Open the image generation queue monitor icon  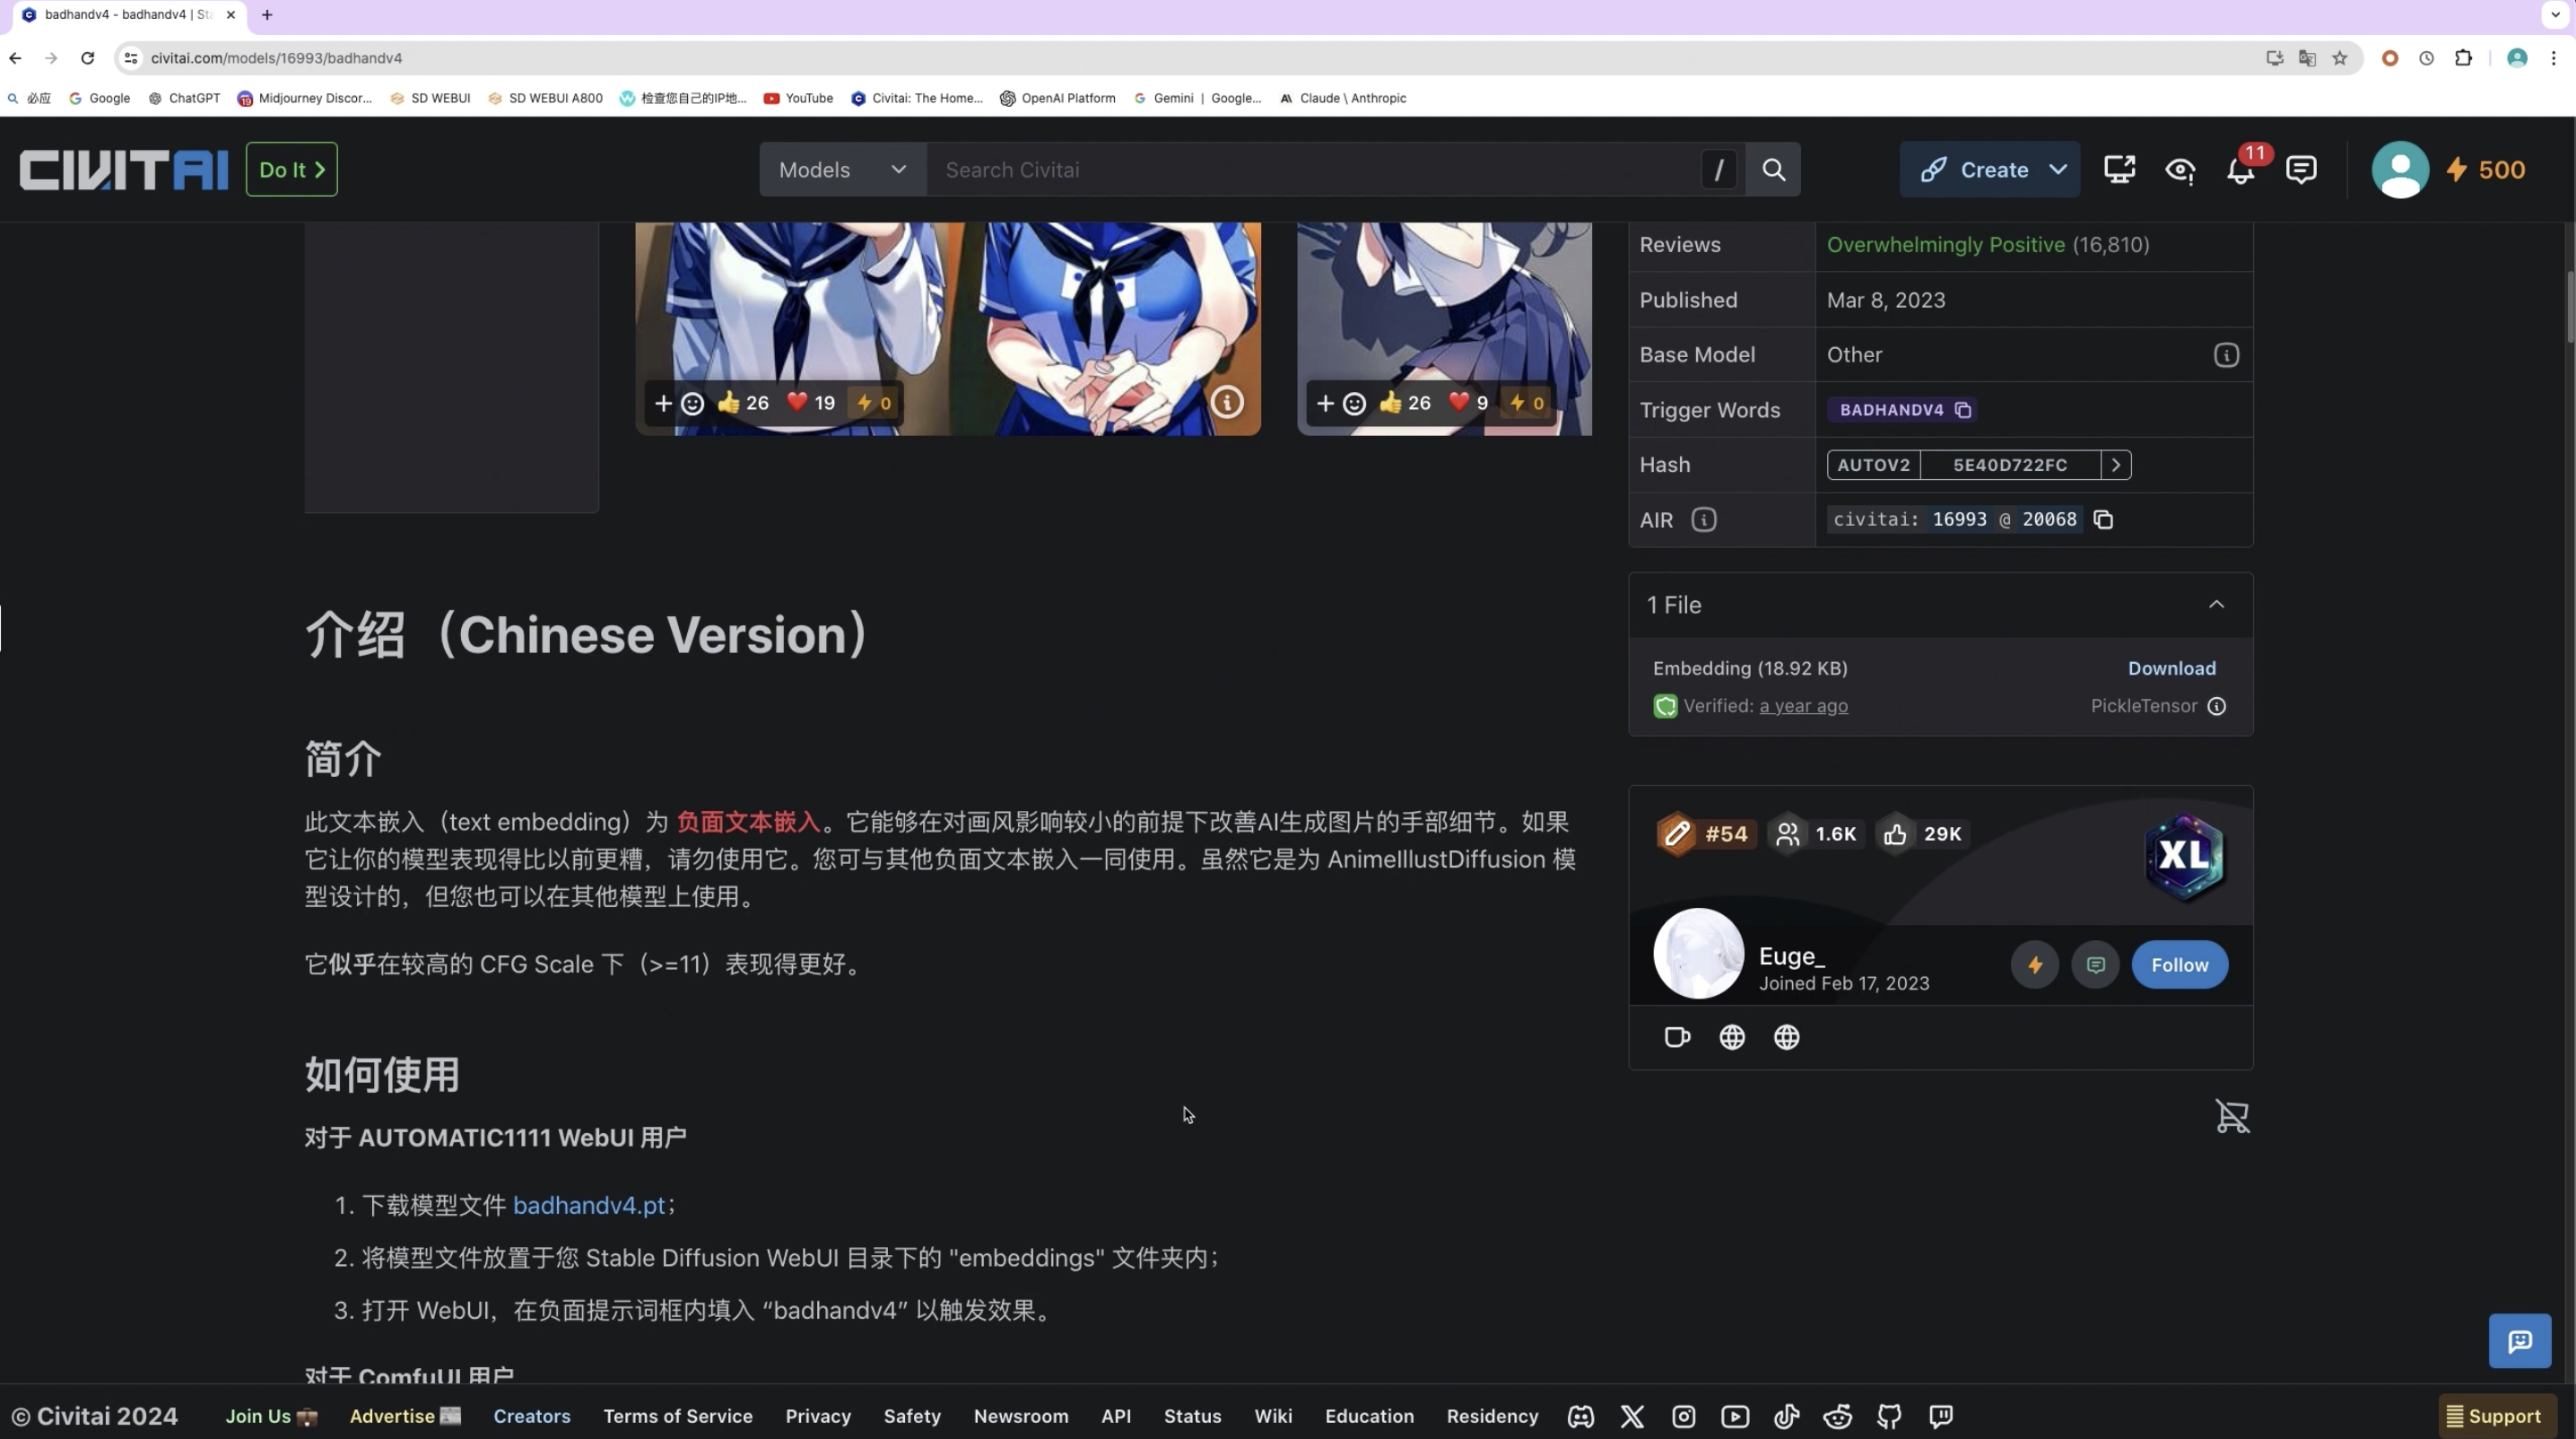(2119, 169)
